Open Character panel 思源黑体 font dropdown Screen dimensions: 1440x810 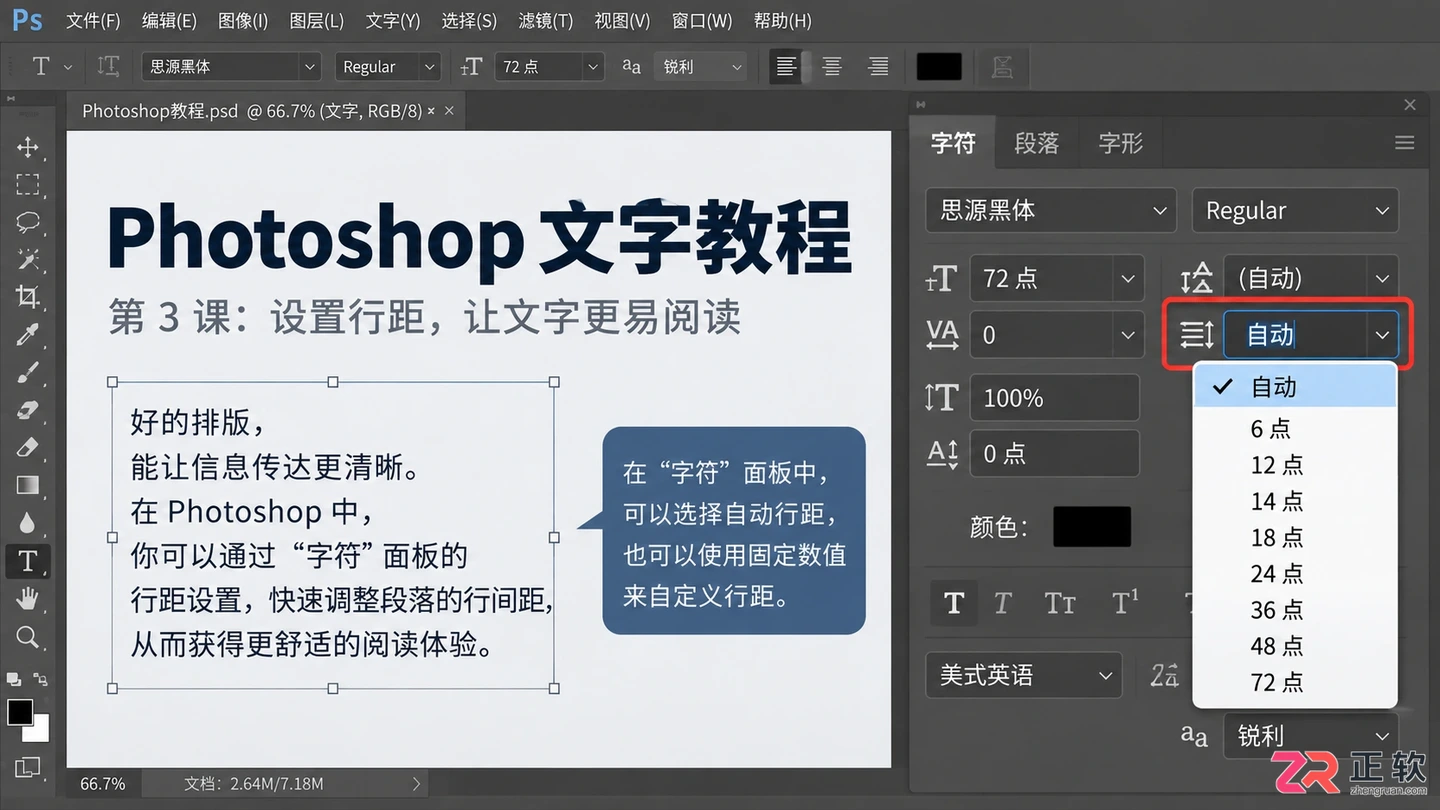tap(1052, 211)
